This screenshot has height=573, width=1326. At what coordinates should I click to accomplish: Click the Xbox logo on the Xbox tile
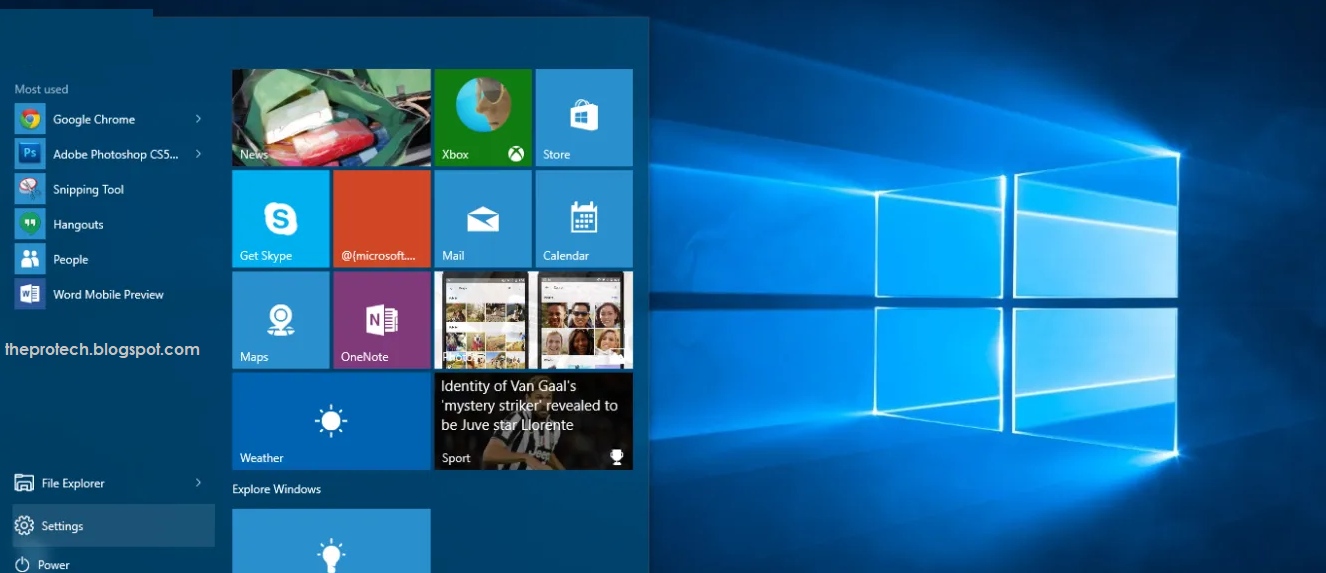pyautogui.click(x=516, y=154)
